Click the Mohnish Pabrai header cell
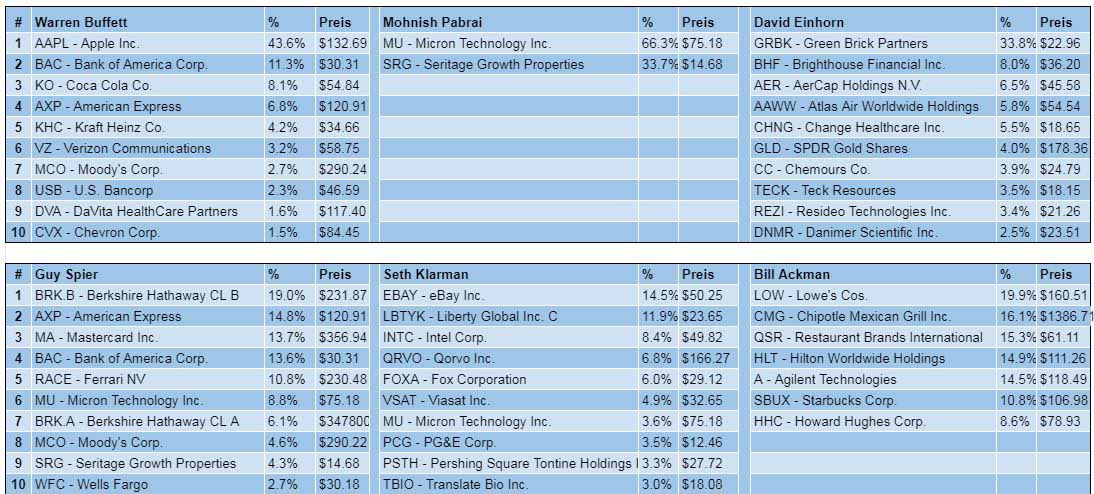Screen dimensions: 1094x494 click(509, 22)
